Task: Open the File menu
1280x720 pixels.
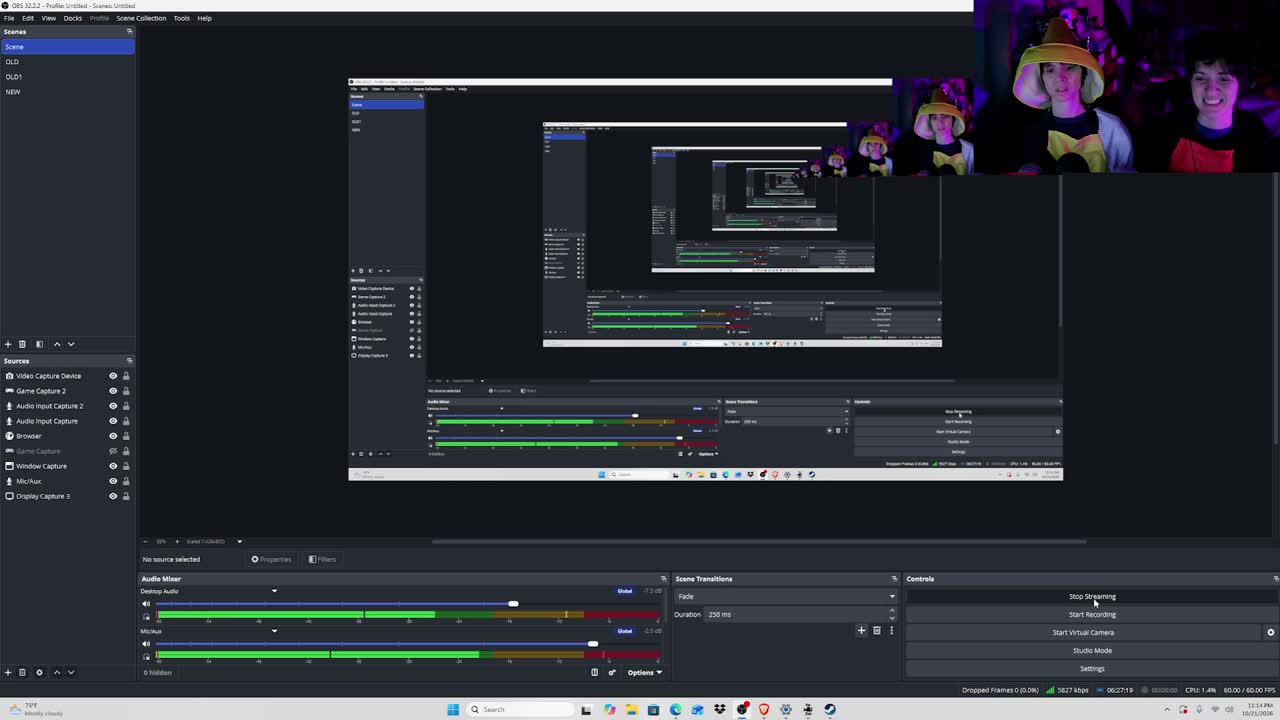Action: [9, 18]
